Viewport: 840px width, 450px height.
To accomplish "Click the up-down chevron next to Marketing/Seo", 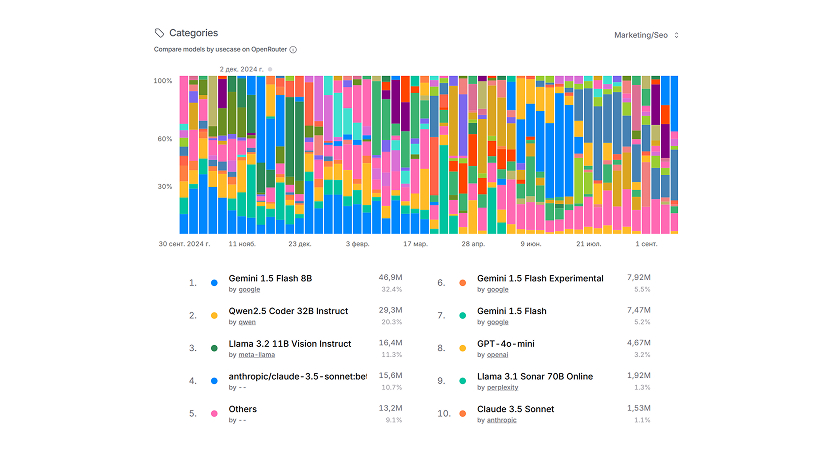I will pyautogui.click(x=677, y=35).
